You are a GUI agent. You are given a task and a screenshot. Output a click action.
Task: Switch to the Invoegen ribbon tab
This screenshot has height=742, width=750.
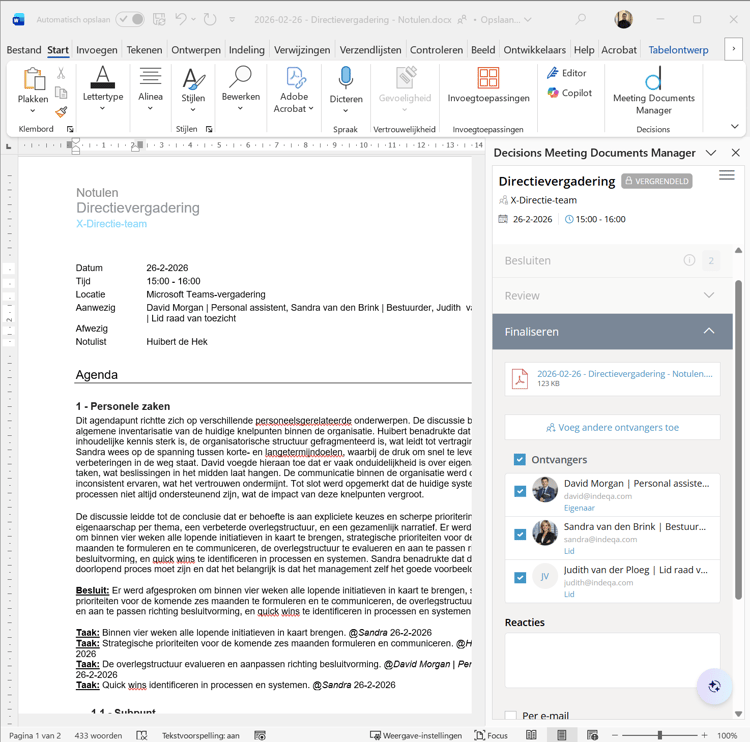coord(96,50)
